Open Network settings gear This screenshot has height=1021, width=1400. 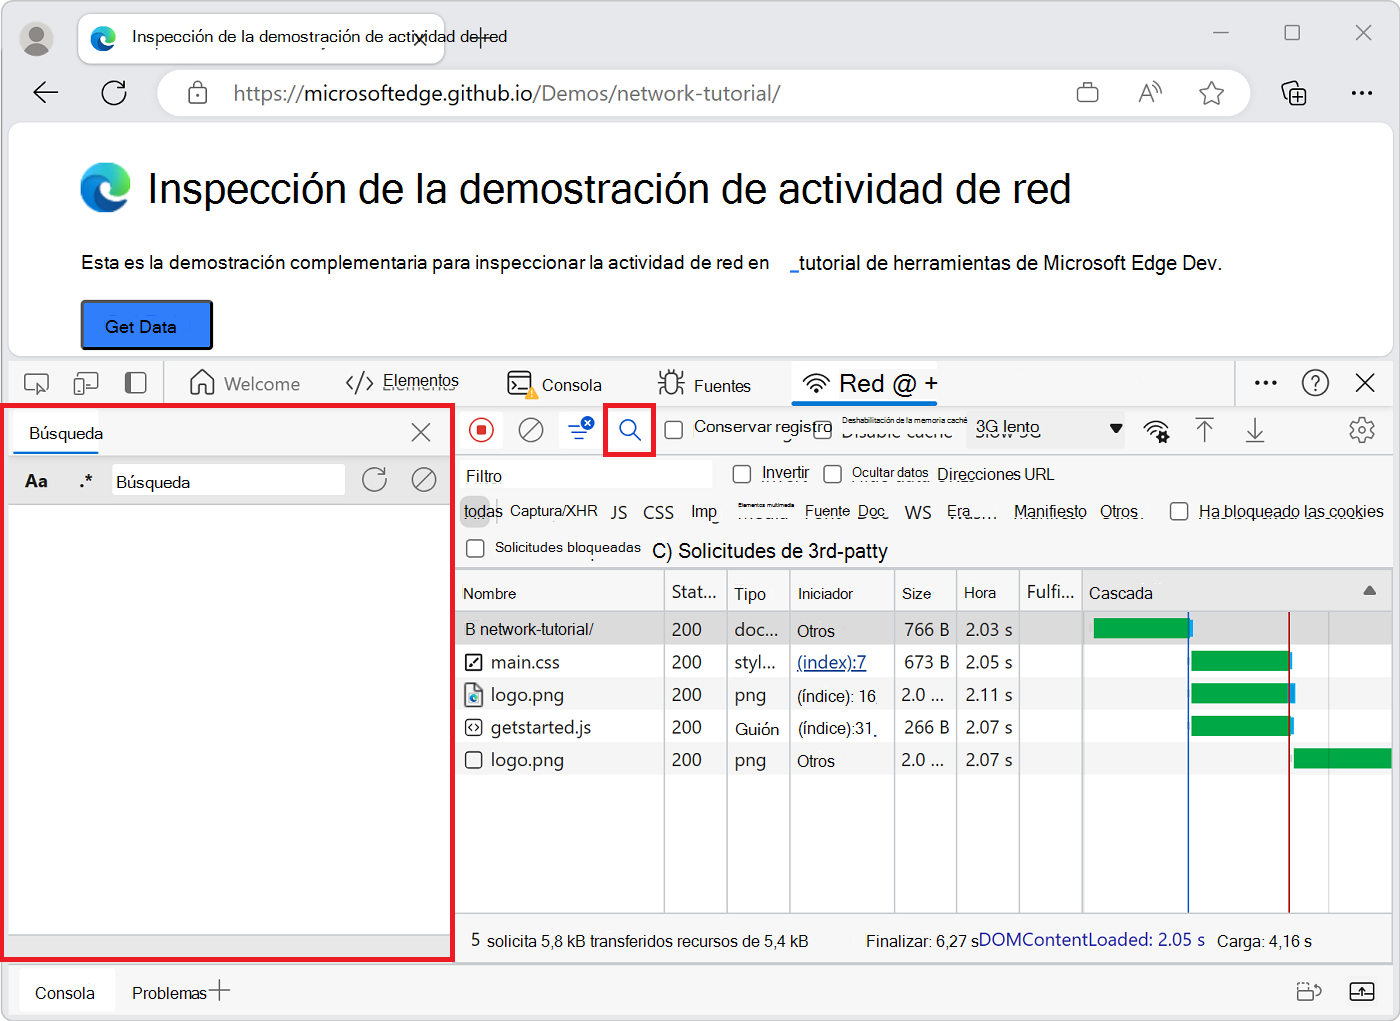pyautogui.click(x=1362, y=430)
